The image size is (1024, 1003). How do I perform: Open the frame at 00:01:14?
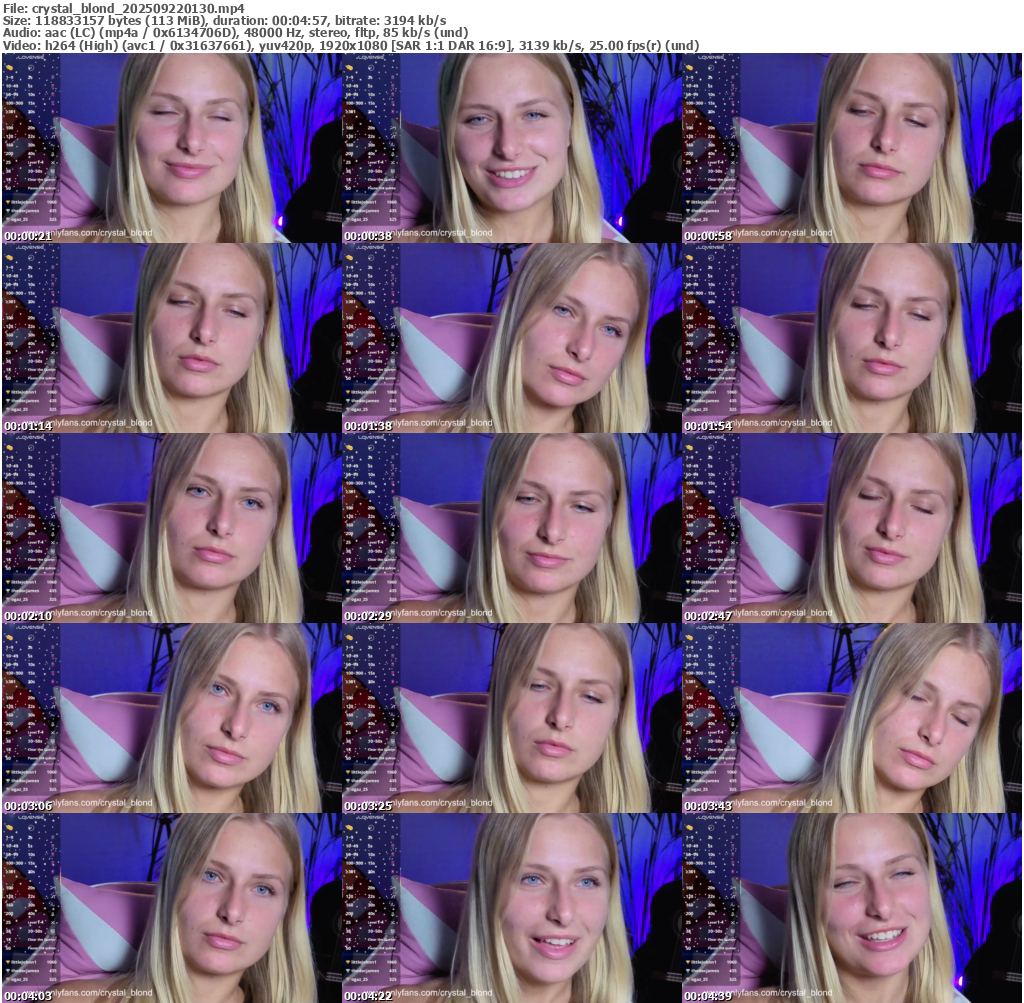click(x=172, y=338)
